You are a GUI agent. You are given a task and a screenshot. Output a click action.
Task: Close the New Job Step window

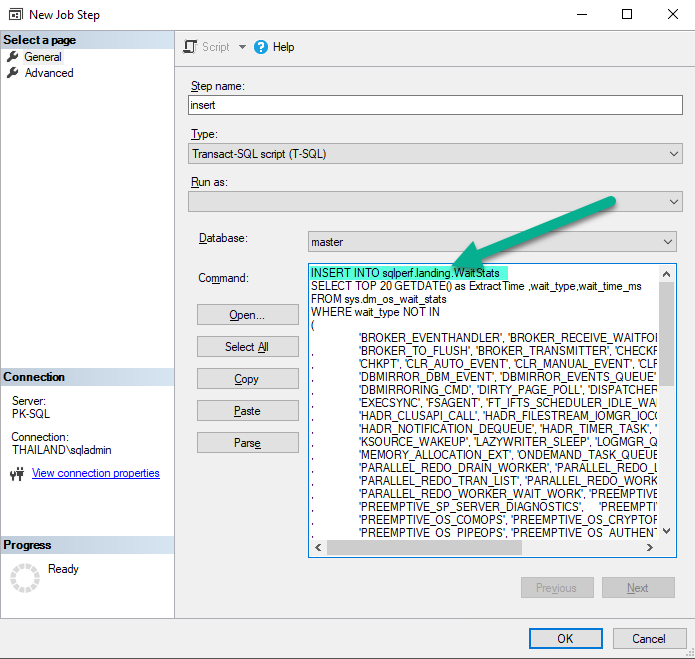pyautogui.click(x=672, y=14)
